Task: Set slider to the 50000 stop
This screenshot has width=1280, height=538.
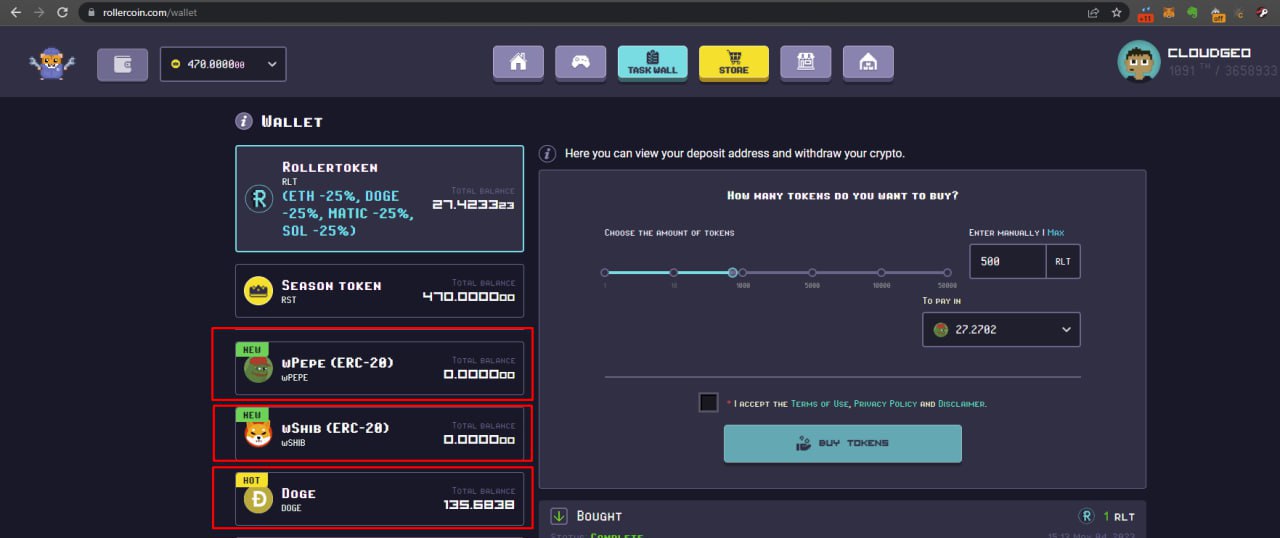Action: point(947,272)
